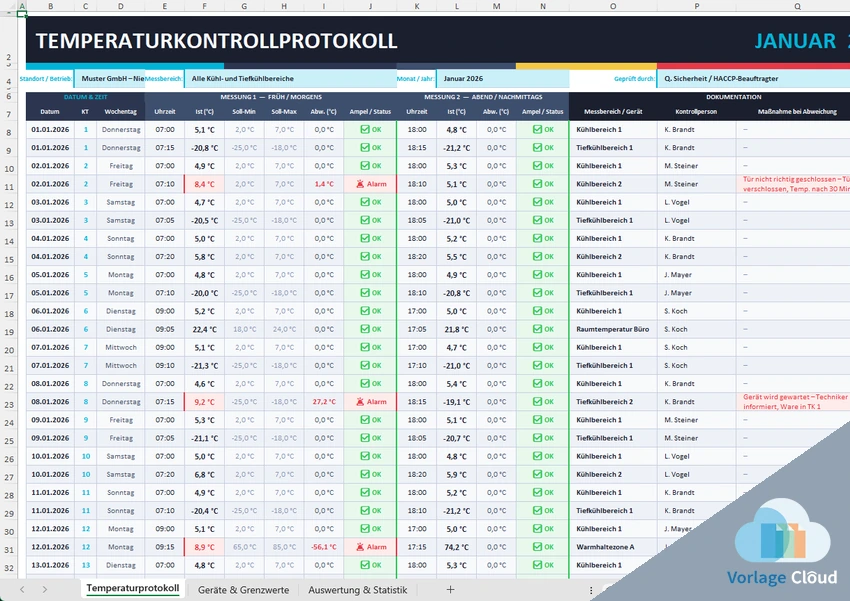Click the 85,0 °C Soll-Max value
The image size is (850, 601).
click(x=284, y=547)
